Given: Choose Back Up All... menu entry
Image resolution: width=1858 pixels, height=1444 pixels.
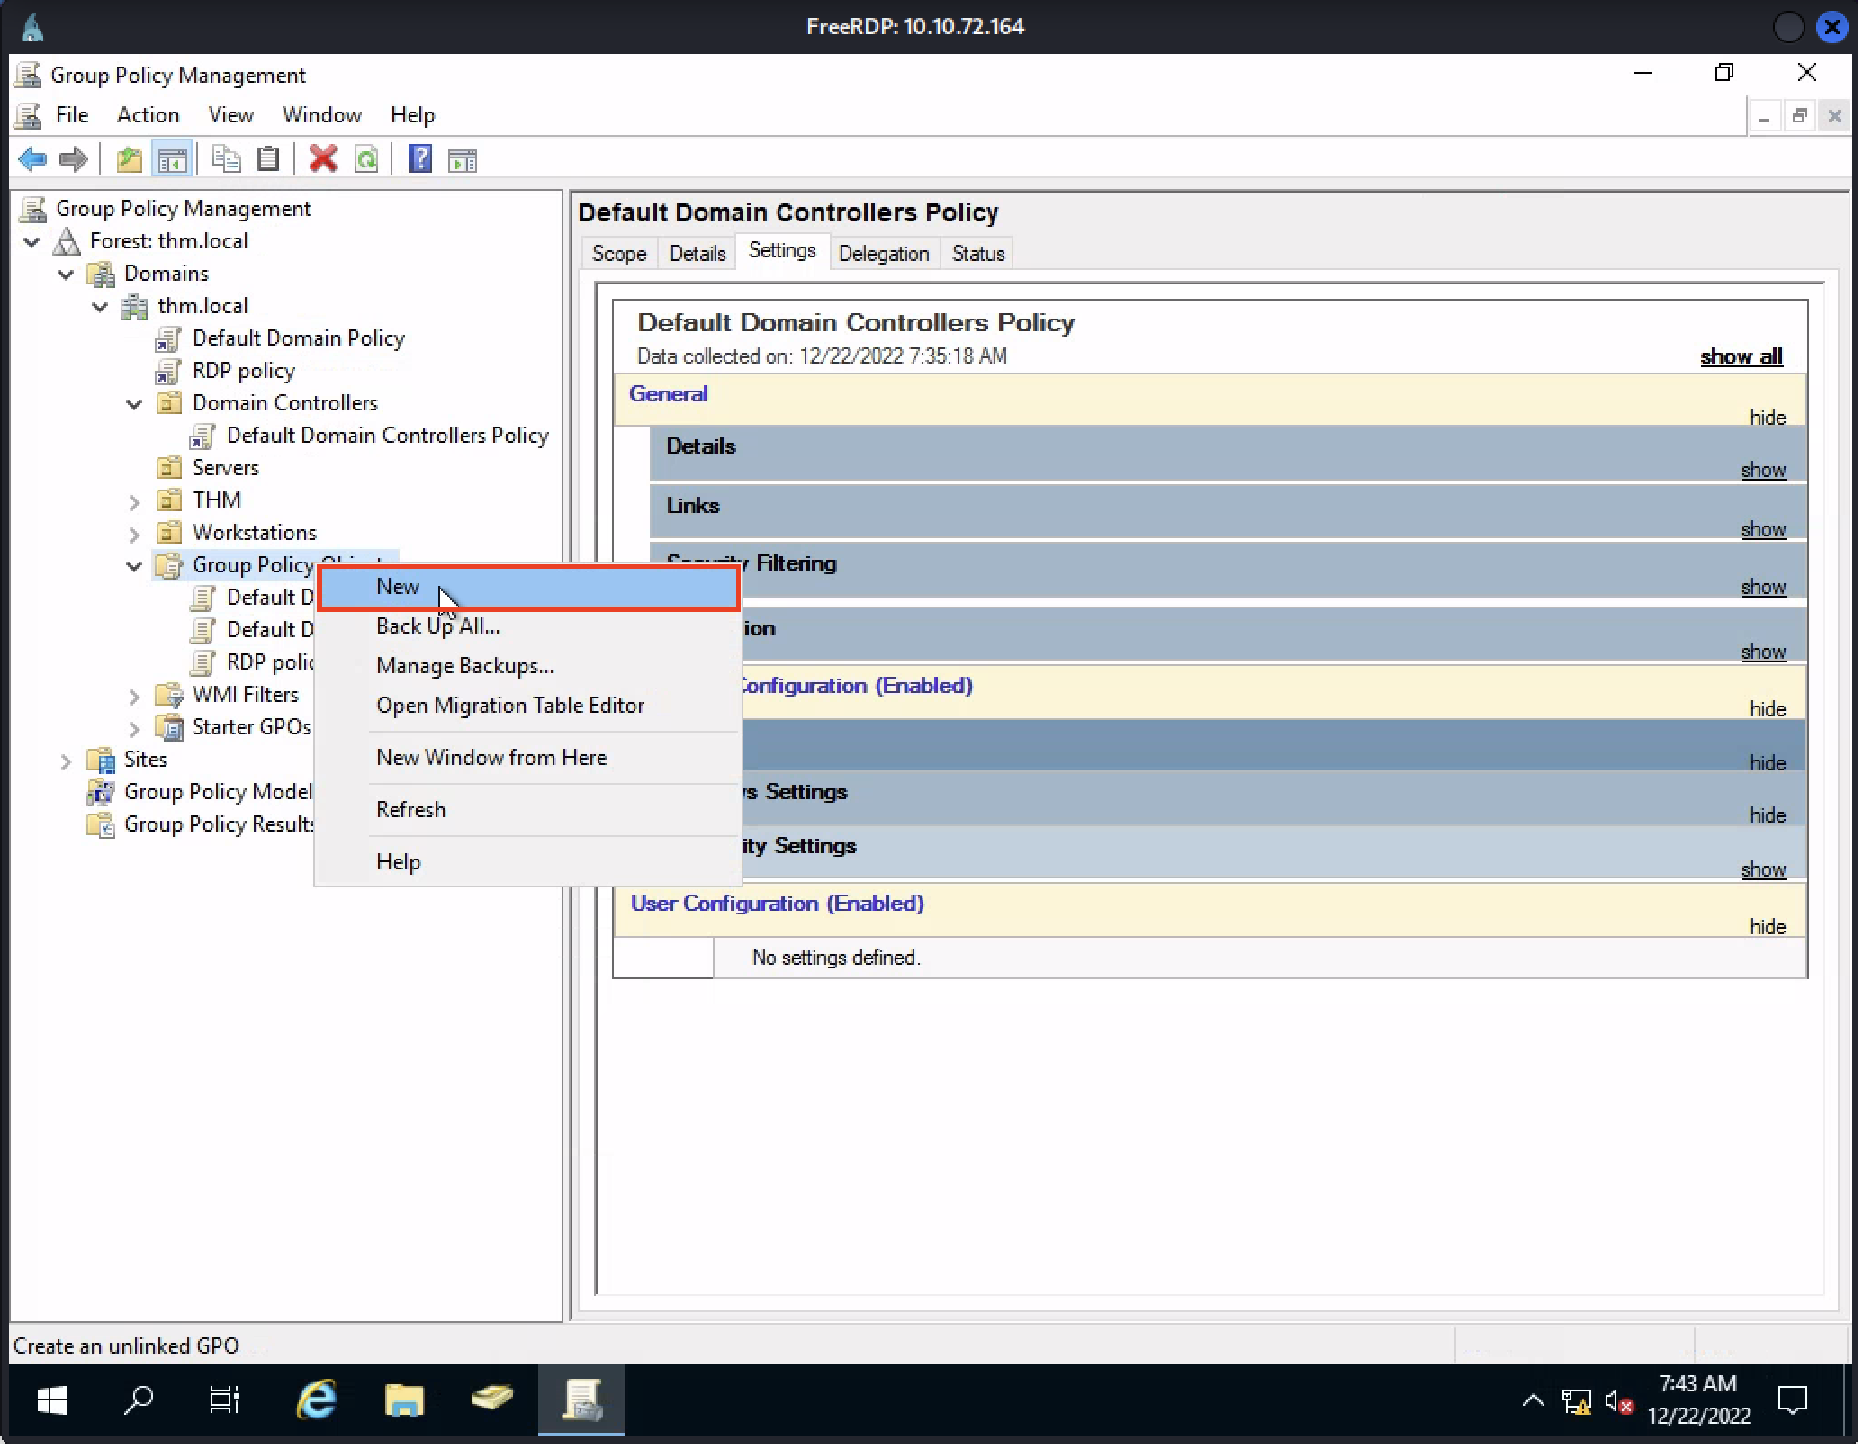Looking at the screenshot, I should pyautogui.click(x=529, y=626).
